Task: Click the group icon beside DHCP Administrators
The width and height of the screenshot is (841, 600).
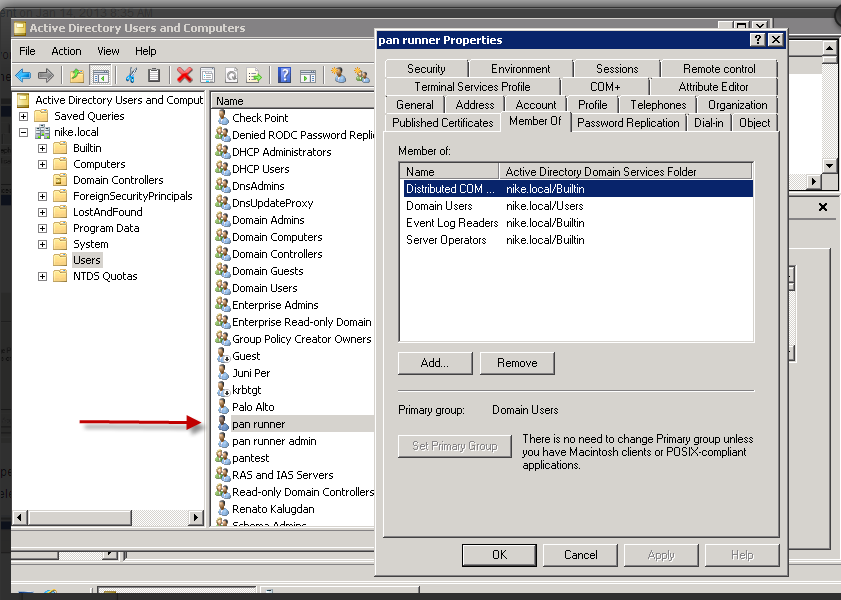Action: point(223,151)
